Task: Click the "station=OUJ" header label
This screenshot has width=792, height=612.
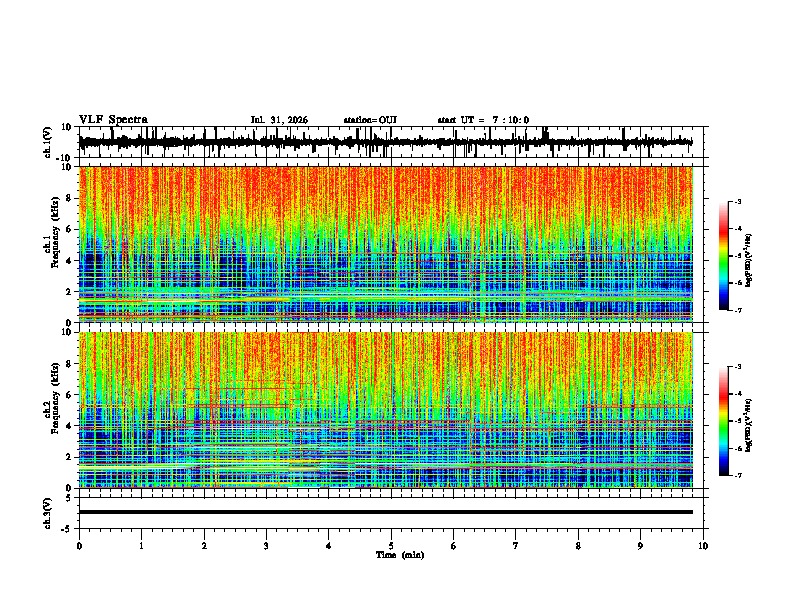Action: pyautogui.click(x=370, y=120)
